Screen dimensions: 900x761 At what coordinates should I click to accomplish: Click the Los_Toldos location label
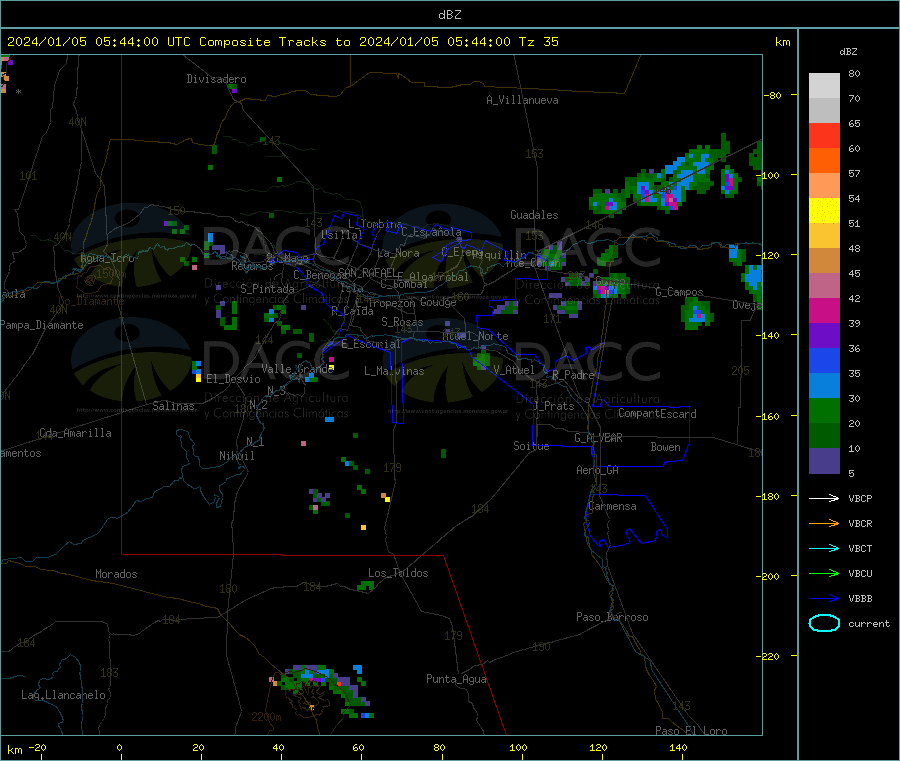tap(398, 573)
